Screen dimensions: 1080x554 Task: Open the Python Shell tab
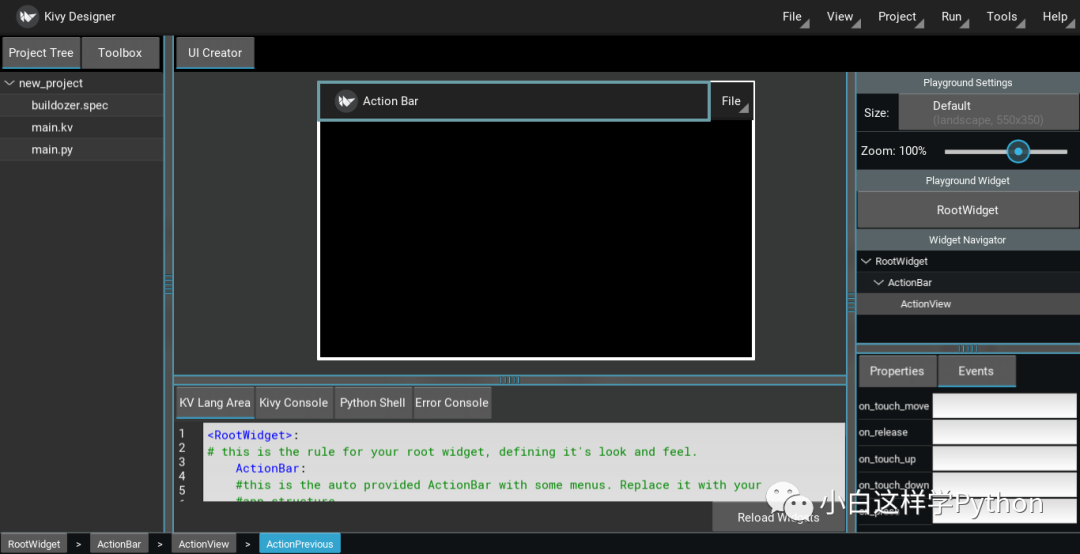pos(373,403)
